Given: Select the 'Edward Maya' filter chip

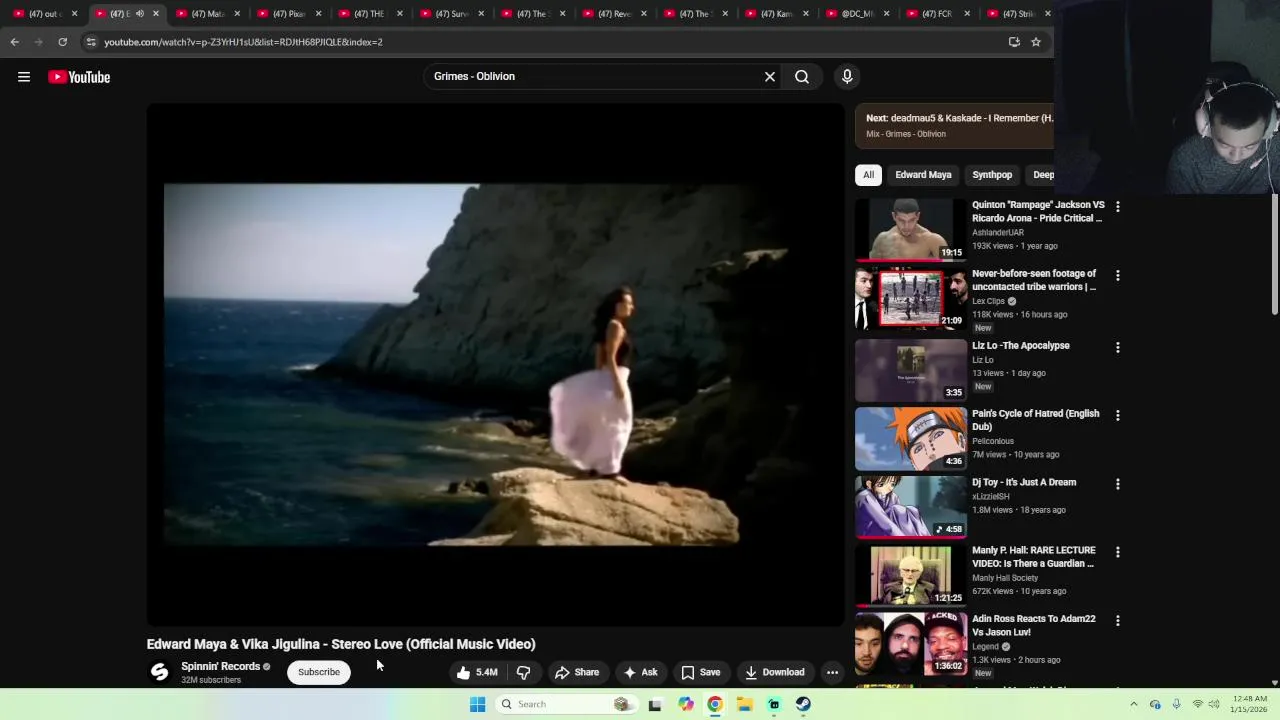Looking at the screenshot, I should click(x=923, y=175).
